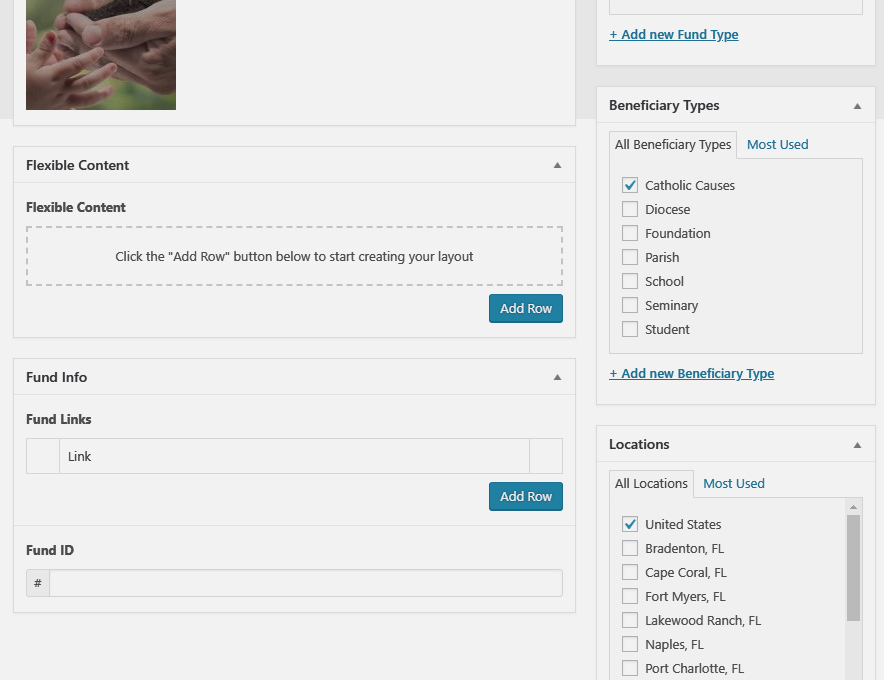Open the Add new Fund Type link
The width and height of the screenshot is (884, 680).
(674, 34)
